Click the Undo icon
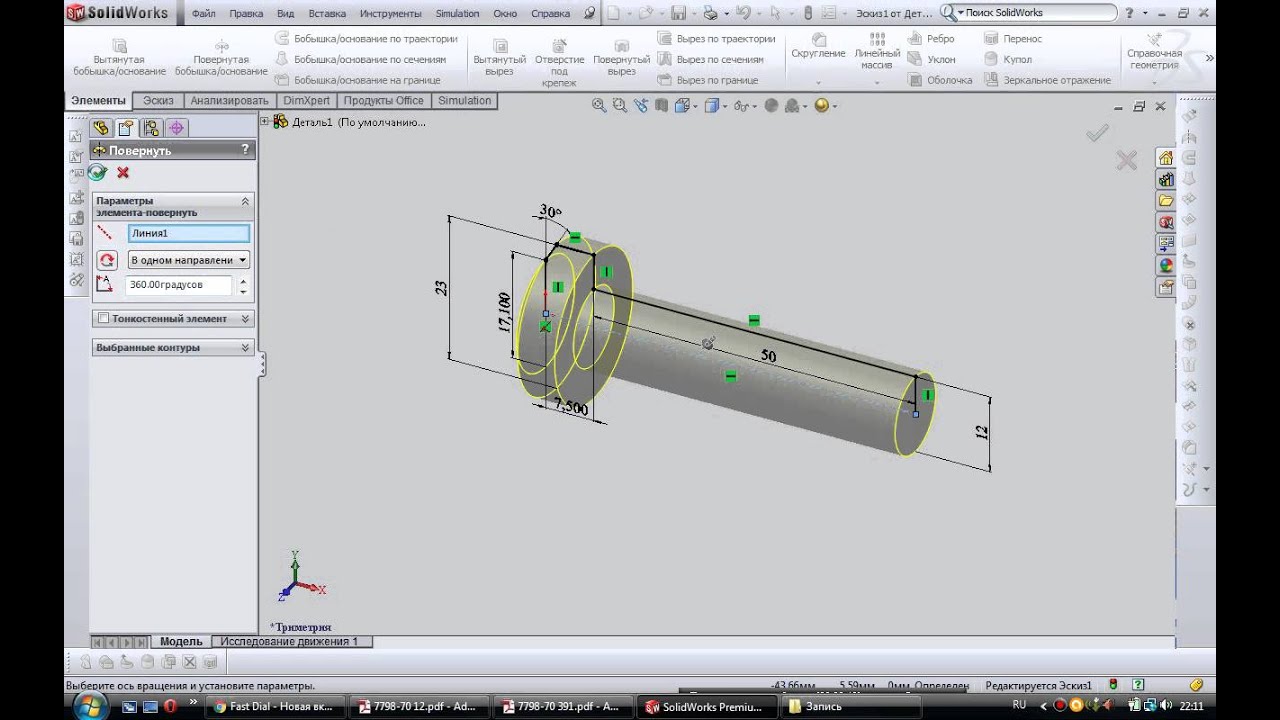Image resolution: width=1280 pixels, height=720 pixels. pos(742,13)
